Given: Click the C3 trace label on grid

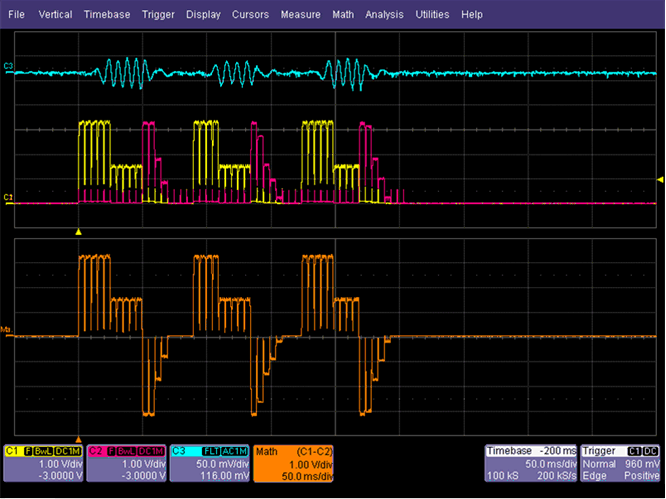Looking at the screenshot, I should pyautogui.click(x=9, y=67).
